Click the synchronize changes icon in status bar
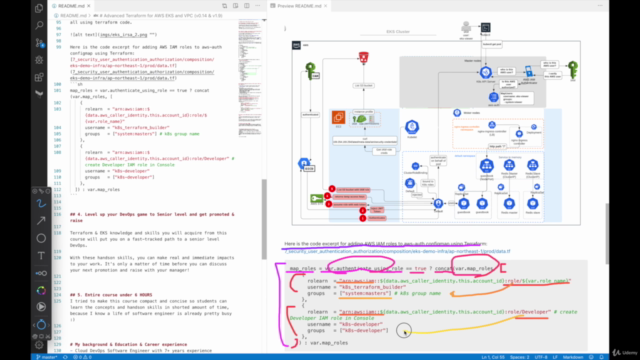The height and width of the screenshot is (360, 640). tap(65, 357)
